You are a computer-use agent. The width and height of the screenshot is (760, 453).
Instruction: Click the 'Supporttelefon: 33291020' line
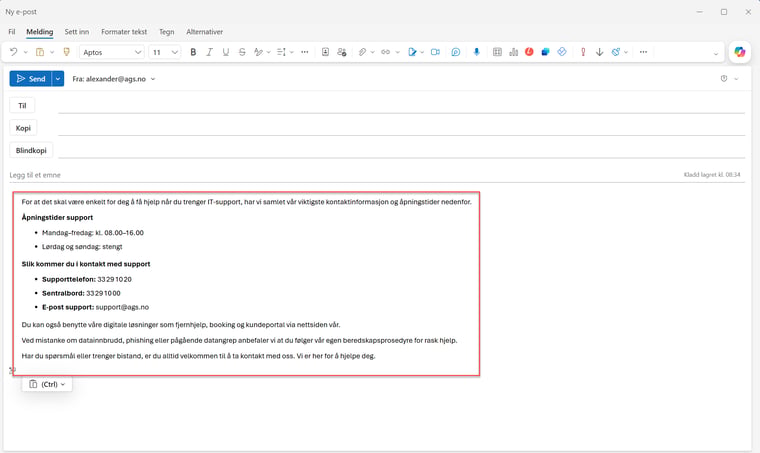[87, 279]
